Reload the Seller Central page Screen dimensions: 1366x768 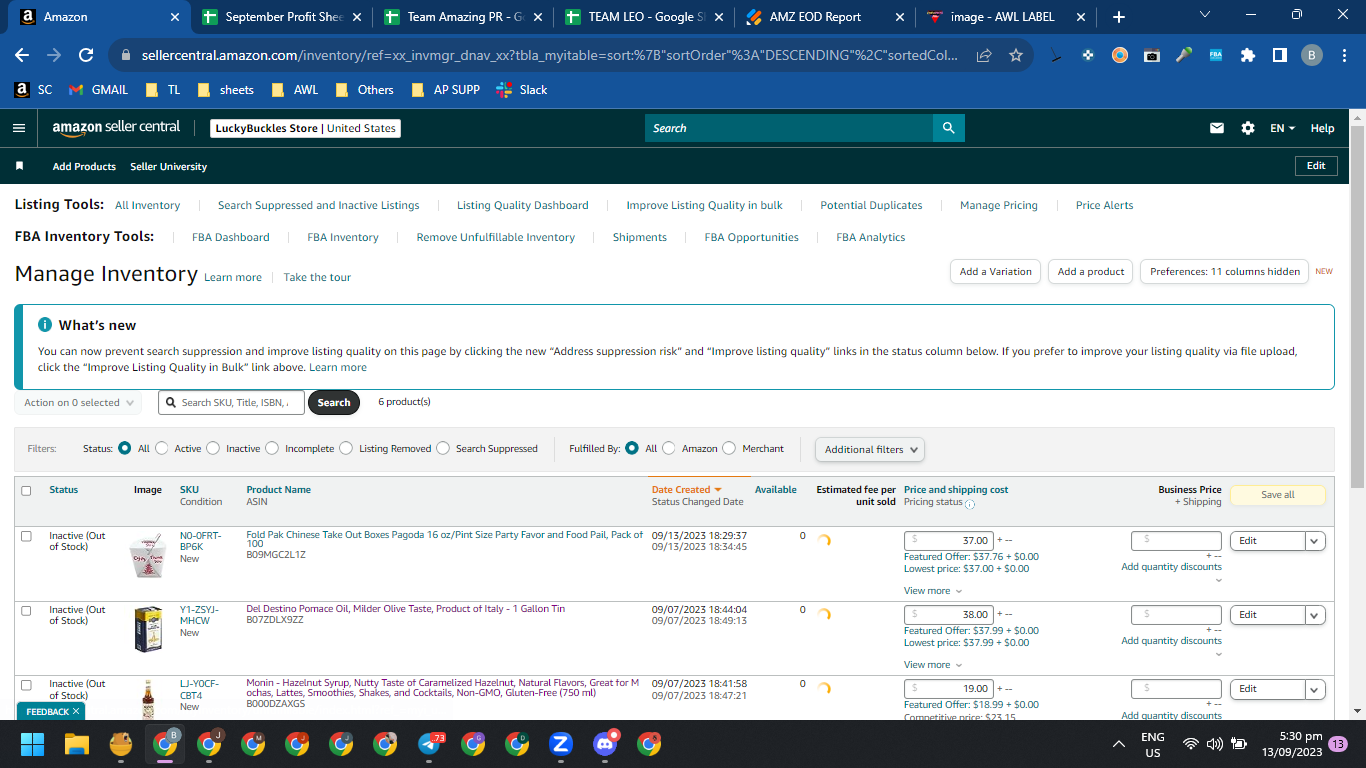tap(86, 56)
